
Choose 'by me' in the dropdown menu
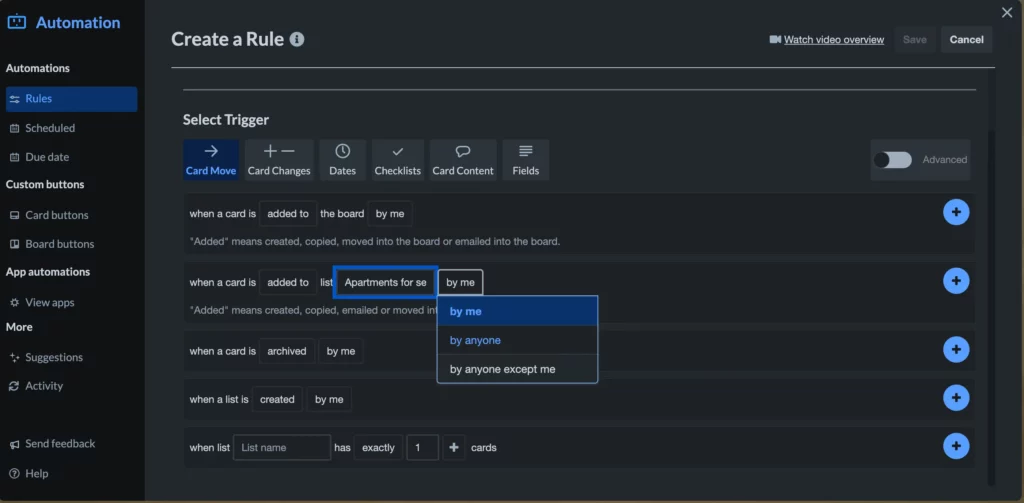click(517, 312)
